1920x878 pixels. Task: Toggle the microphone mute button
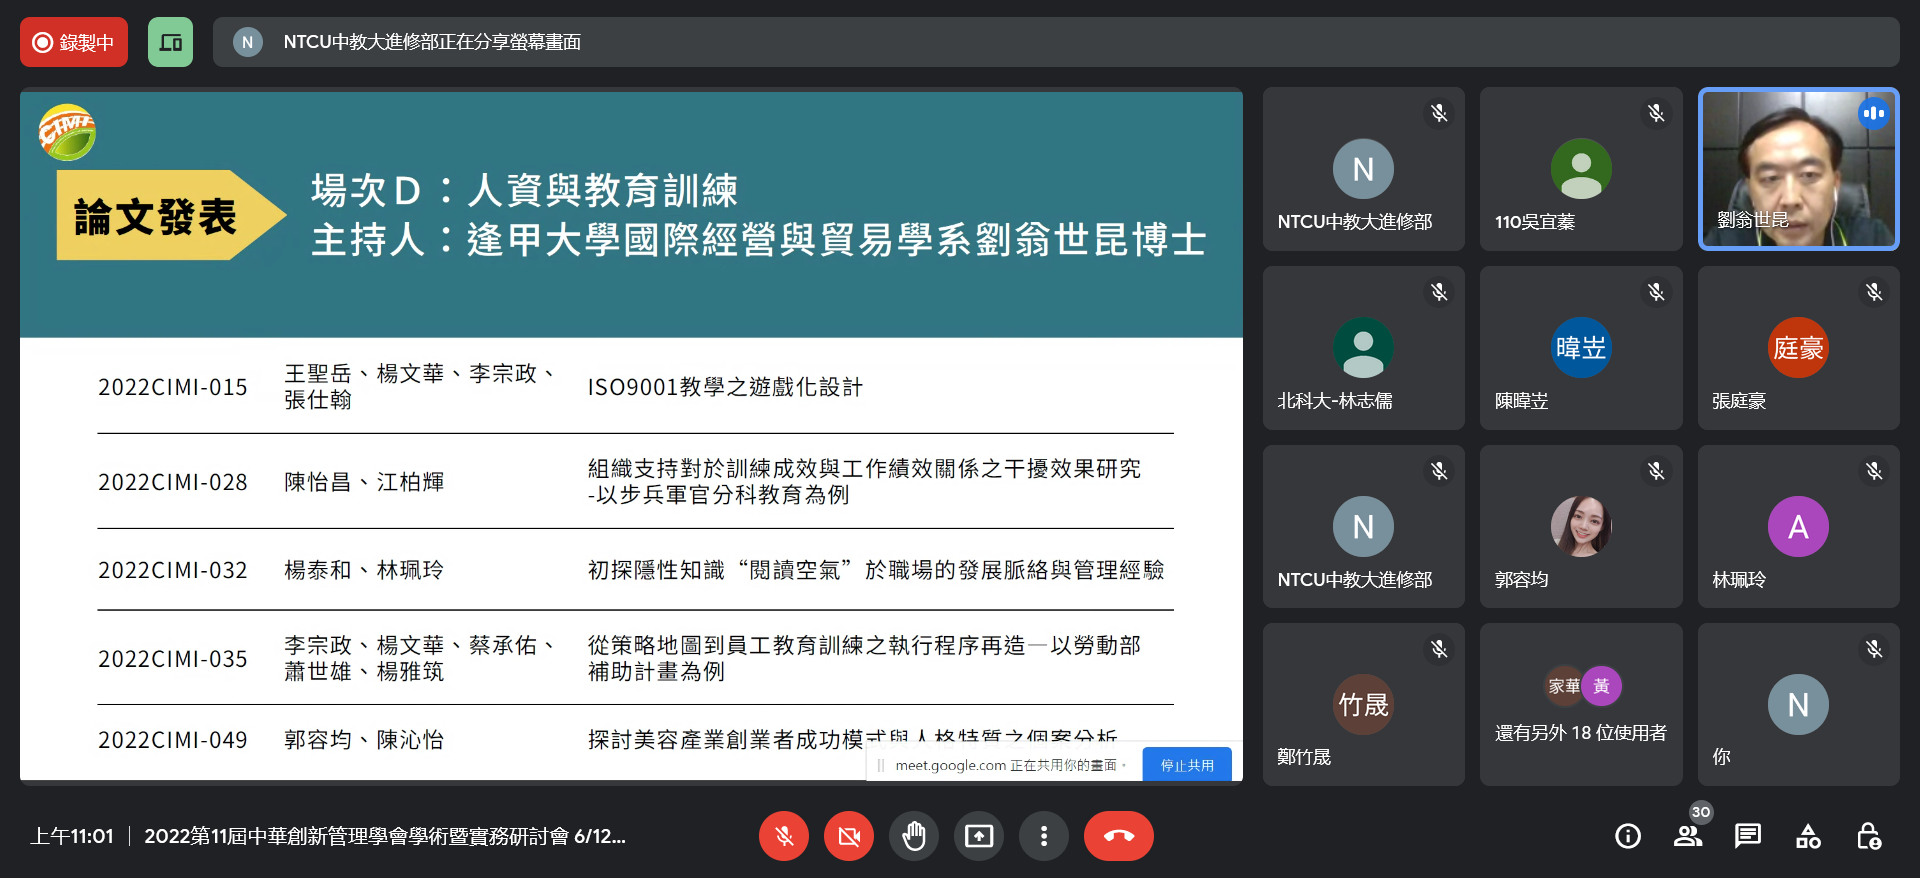tap(784, 836)
